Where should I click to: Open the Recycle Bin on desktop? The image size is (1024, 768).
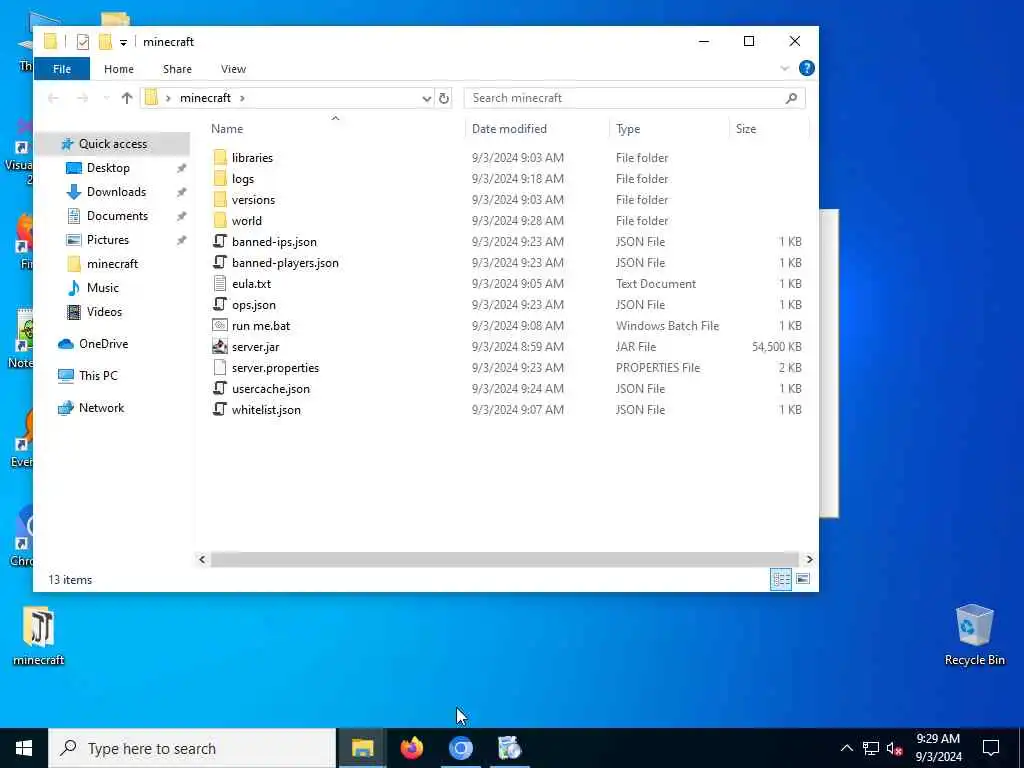pyautogui.click(x=974, y=635)
